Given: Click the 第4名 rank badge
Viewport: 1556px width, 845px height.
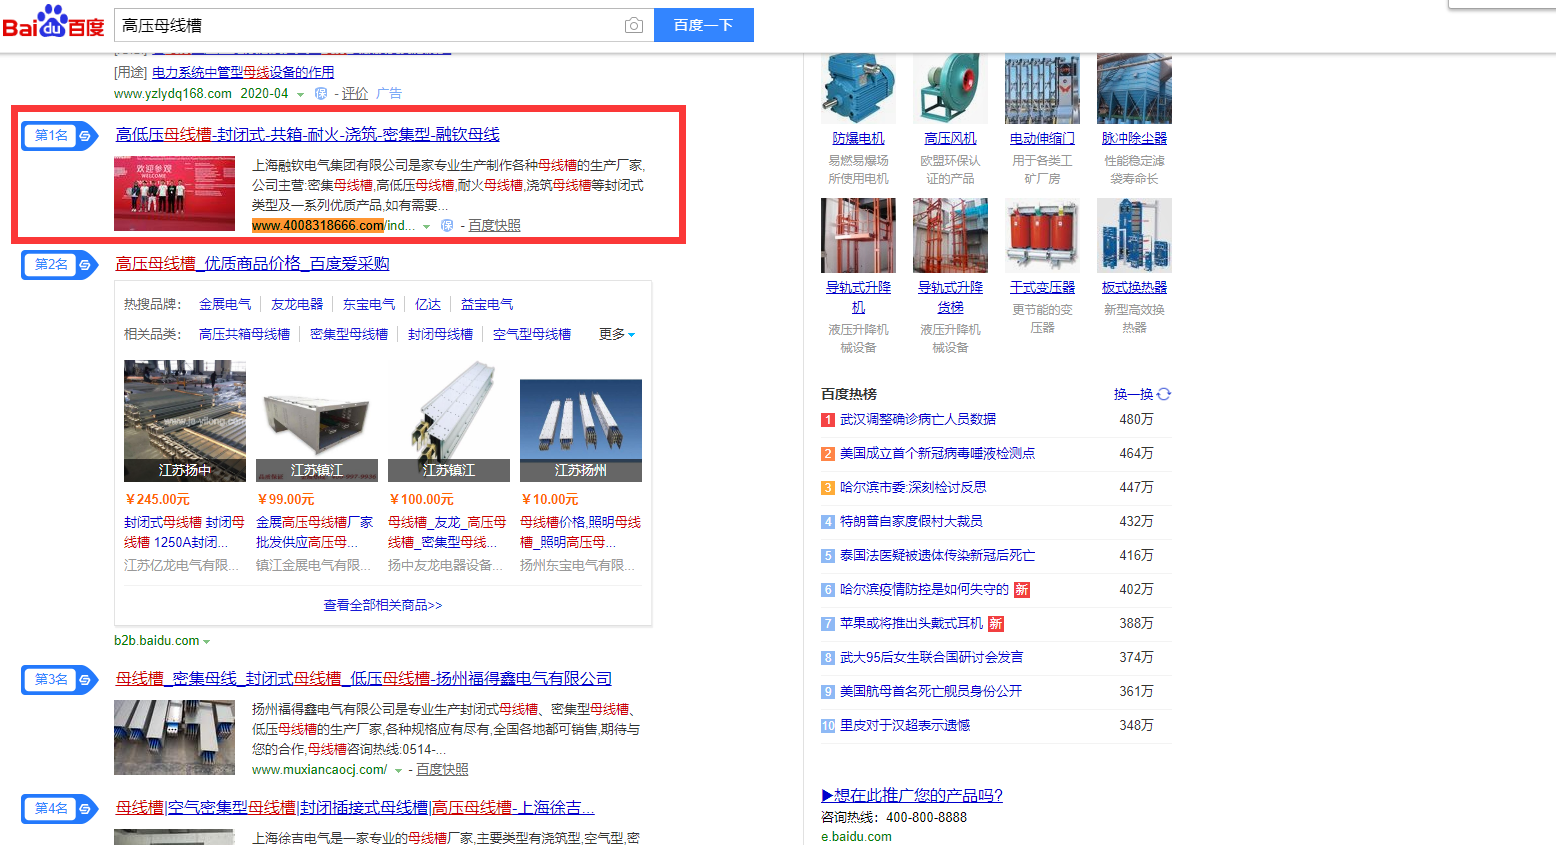Looking at the screenshot, I should pyautogui.click(x=59, y=809).
